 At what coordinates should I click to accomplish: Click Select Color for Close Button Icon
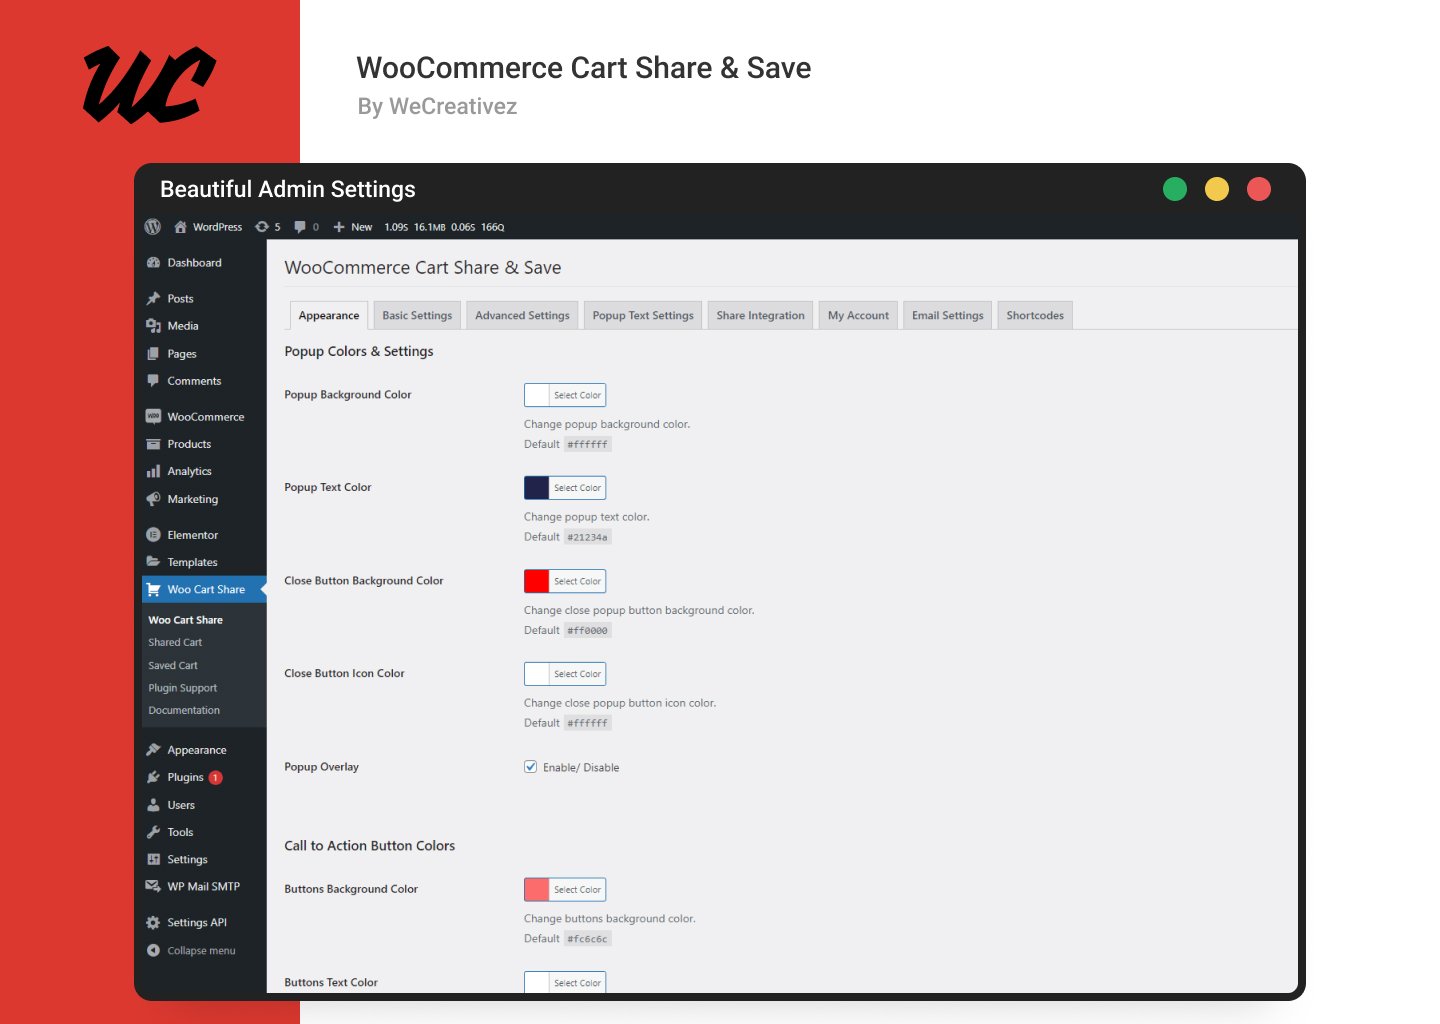(578, 674)
